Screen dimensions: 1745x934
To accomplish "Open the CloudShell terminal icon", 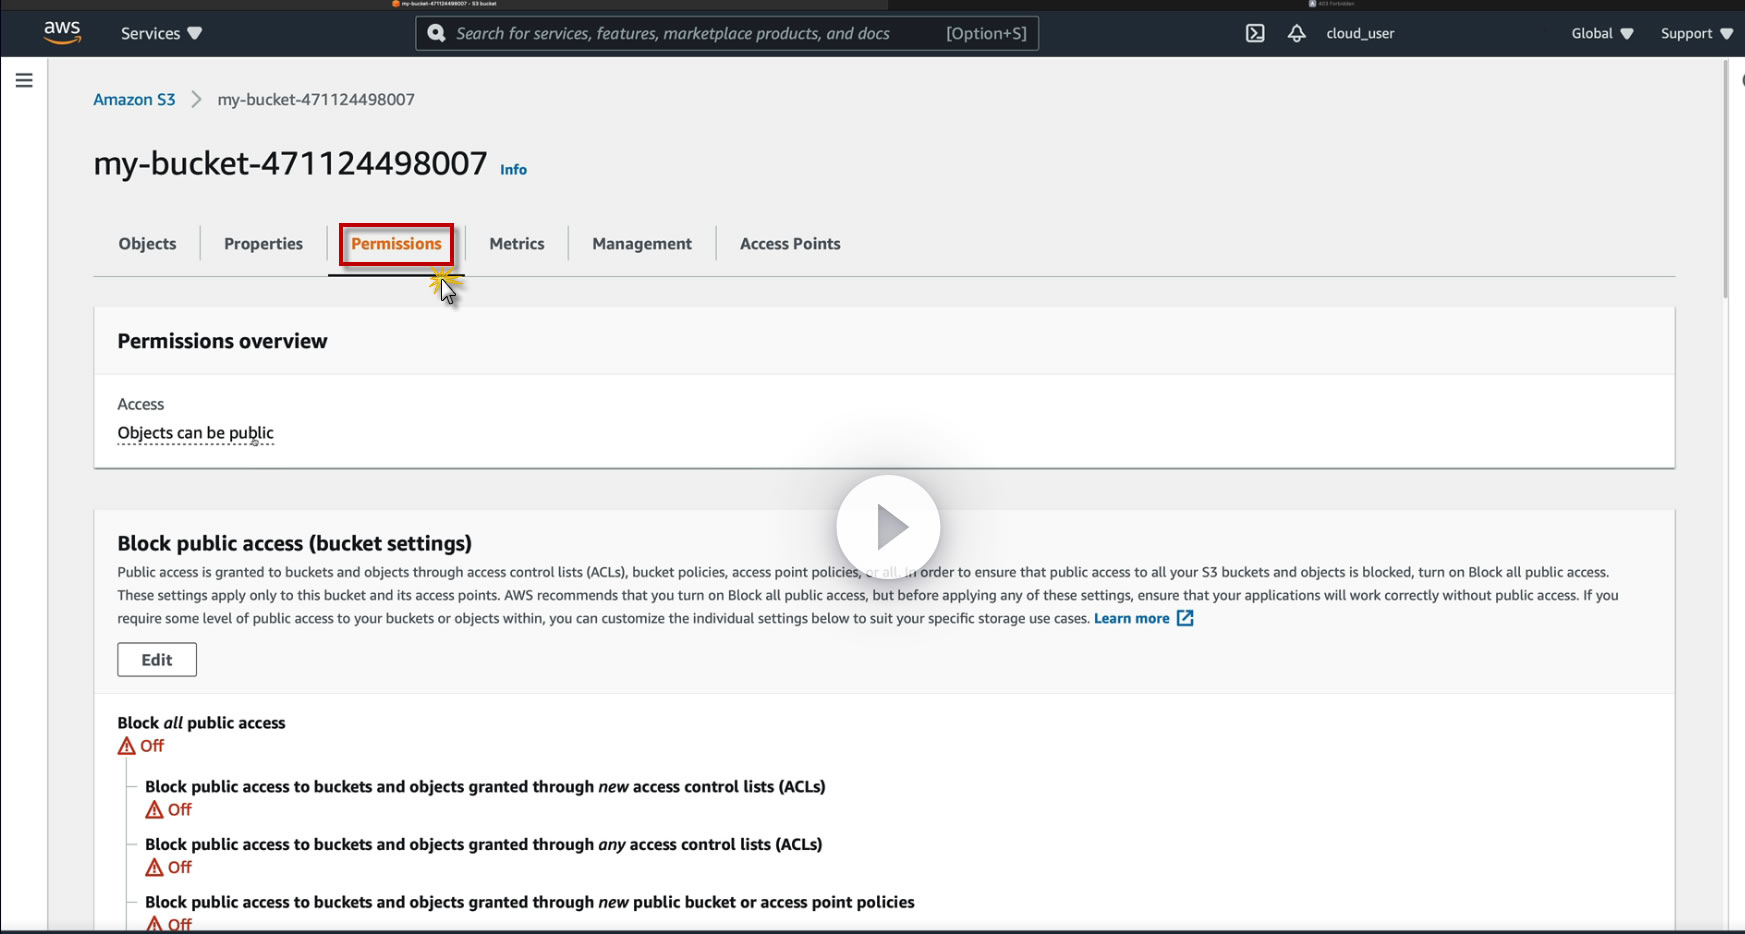I will point(1255,33).
